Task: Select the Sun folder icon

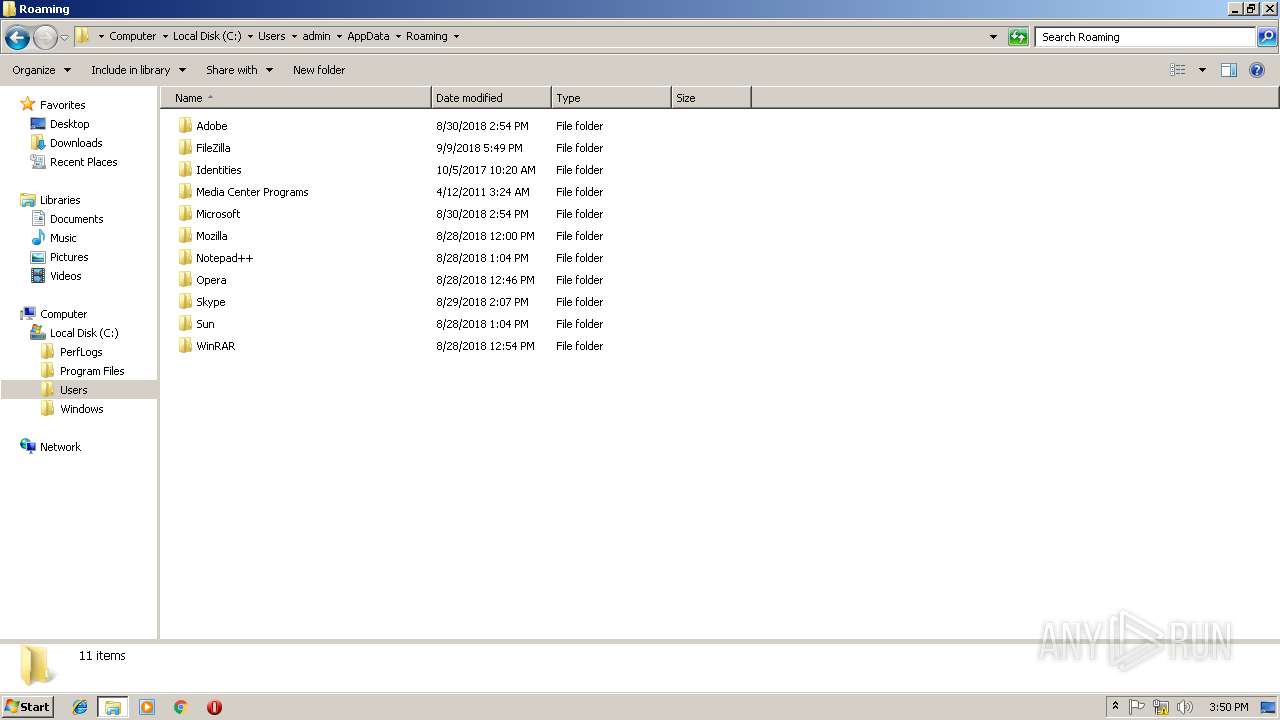Action: pos(185,324)
